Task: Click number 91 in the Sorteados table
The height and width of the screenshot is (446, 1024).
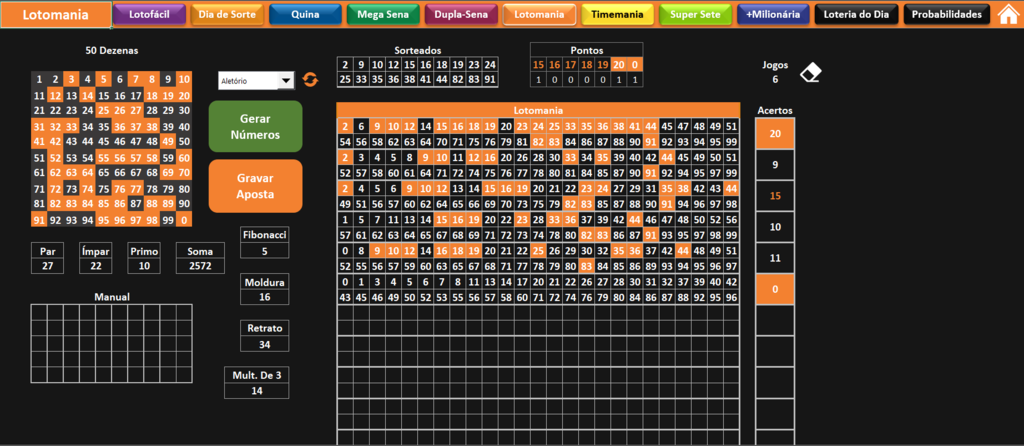Action: (x=490, y=80)
